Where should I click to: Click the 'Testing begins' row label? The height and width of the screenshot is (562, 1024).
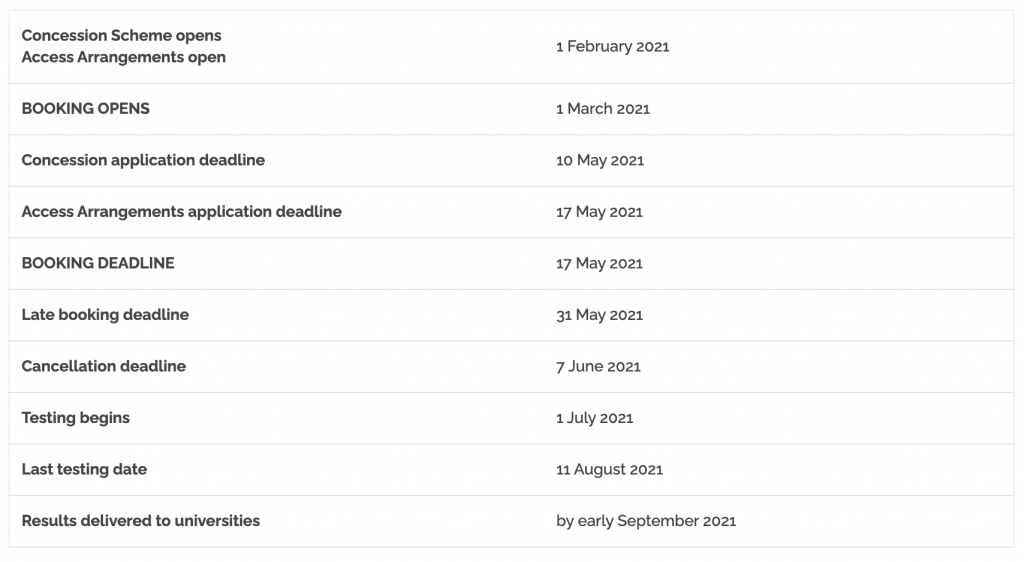[x=76, y=418]
